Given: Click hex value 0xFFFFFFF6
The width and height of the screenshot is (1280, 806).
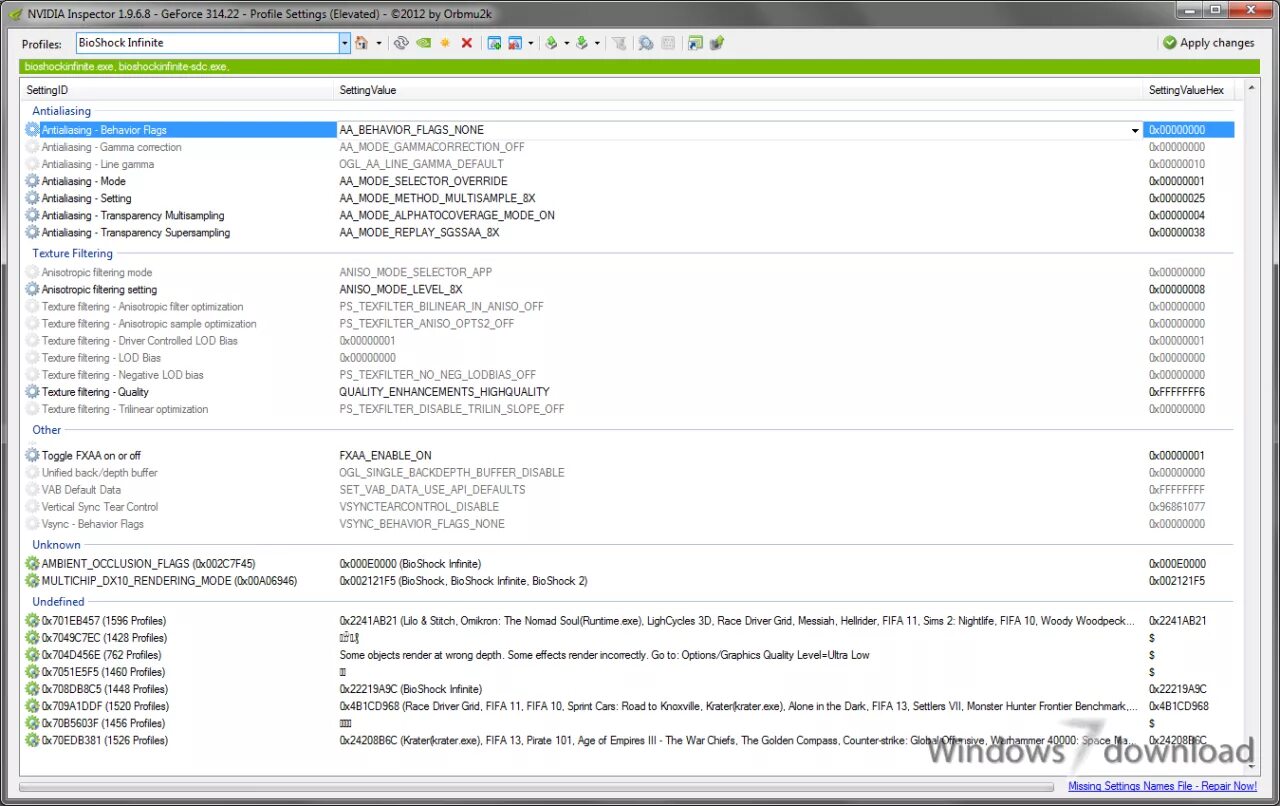Looking at the screenshot, I should [x=1177, y=392].
